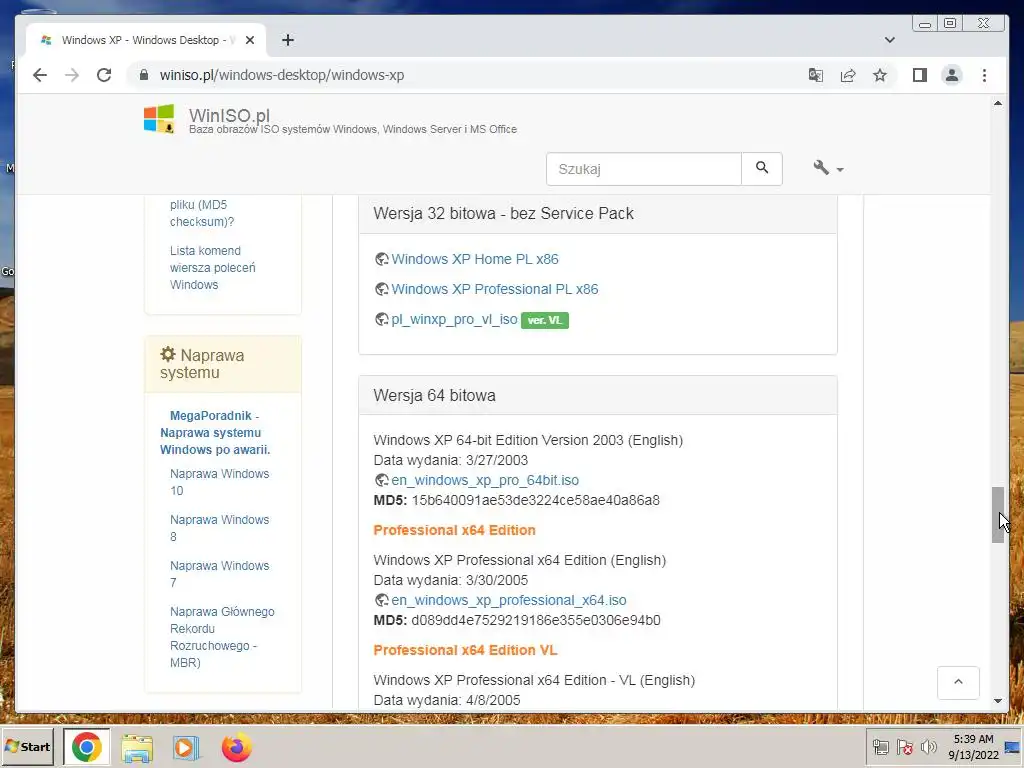This screenshot has width=1024, height=768.
Task: Open pl_winxp_pro_vl_iso link
Action: tap(454, 319)
